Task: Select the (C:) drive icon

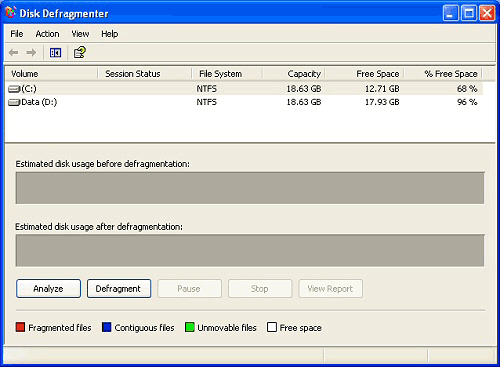Action: 14,89
